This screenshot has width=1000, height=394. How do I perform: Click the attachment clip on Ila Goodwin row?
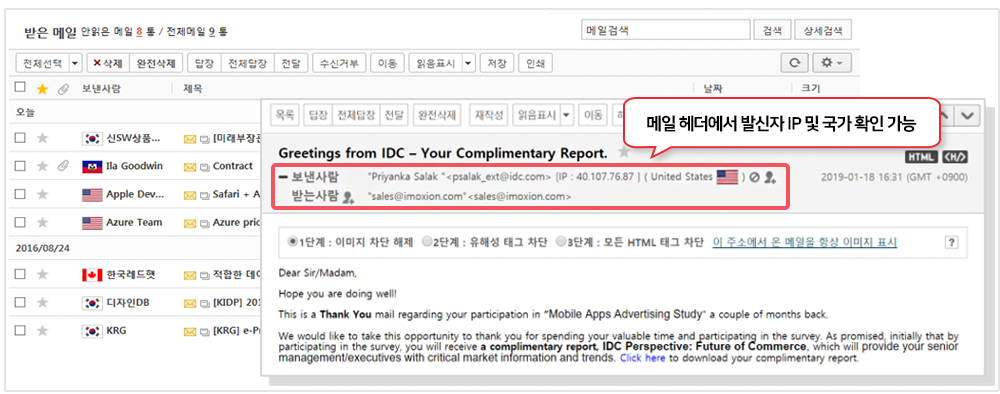point(62,166)
